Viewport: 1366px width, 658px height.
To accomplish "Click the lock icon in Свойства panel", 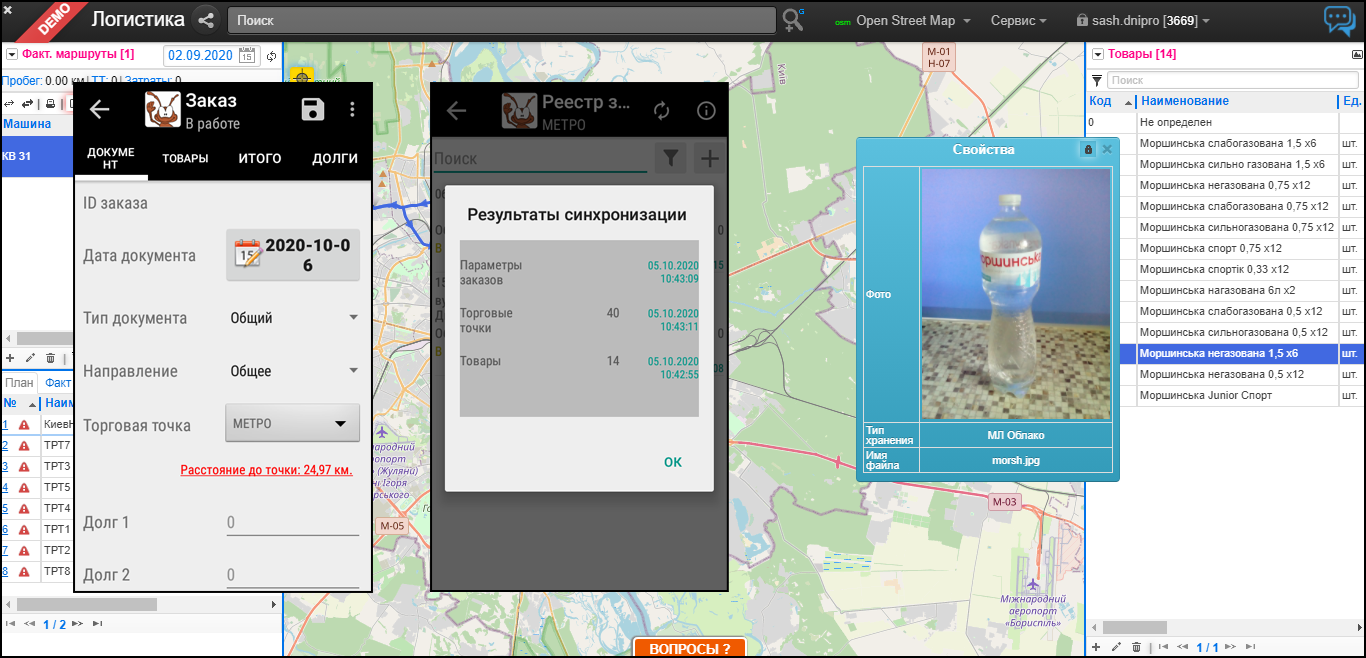I will (x=1088, y=149).
